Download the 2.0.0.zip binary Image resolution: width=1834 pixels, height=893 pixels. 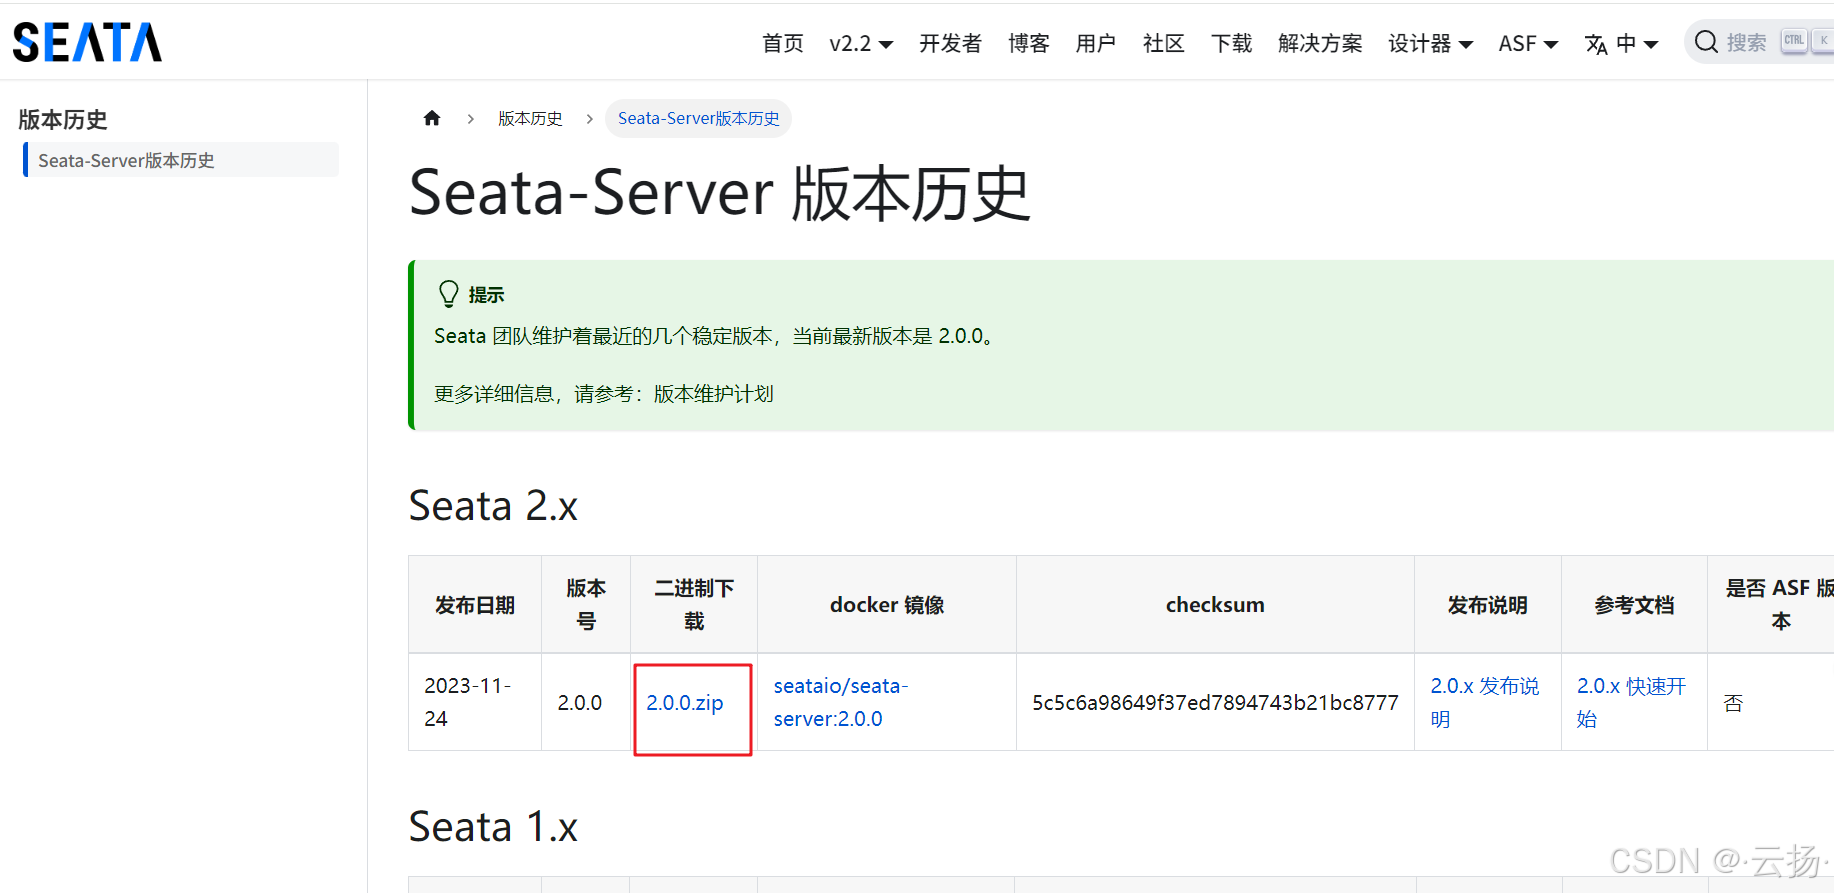pos(685,703)
